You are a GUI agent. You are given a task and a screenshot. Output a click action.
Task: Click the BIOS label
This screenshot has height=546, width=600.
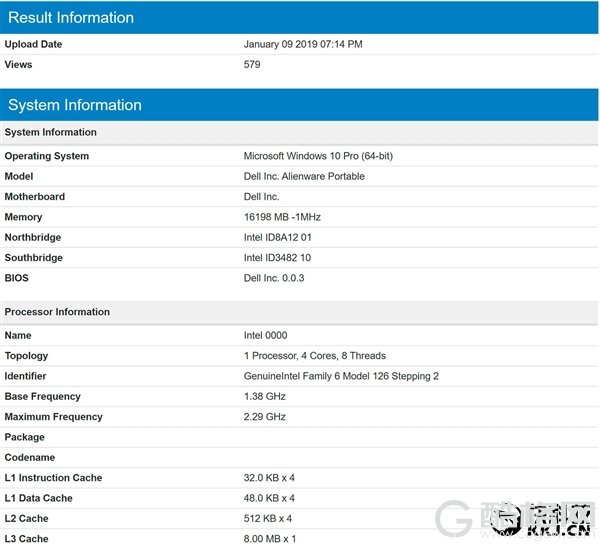click(x=16, y=278)
